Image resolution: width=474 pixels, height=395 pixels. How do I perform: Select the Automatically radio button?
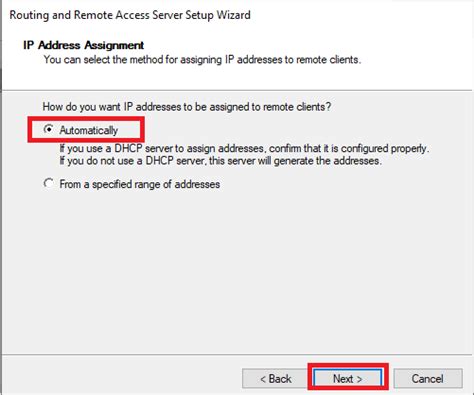point(49,129)
